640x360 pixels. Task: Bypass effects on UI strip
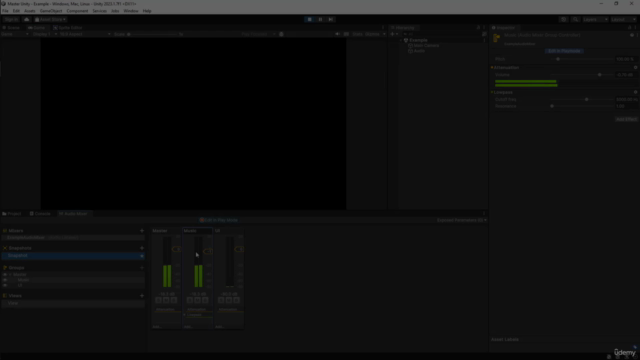pos(237,300)
